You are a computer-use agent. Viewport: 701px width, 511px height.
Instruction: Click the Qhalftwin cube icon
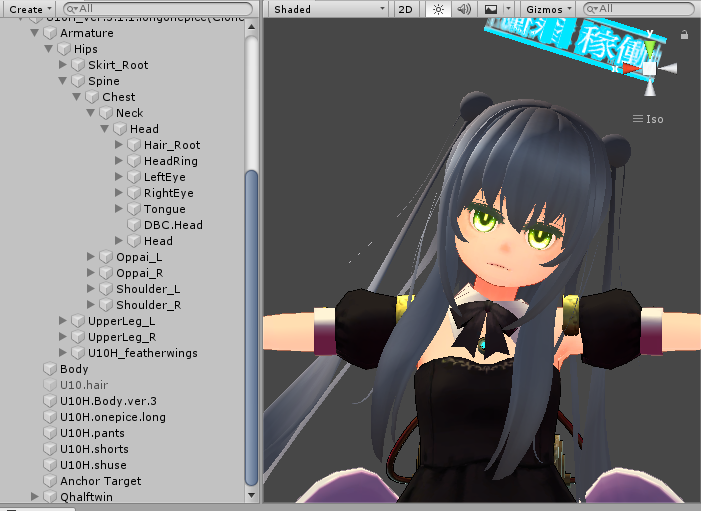coord(50,497)
